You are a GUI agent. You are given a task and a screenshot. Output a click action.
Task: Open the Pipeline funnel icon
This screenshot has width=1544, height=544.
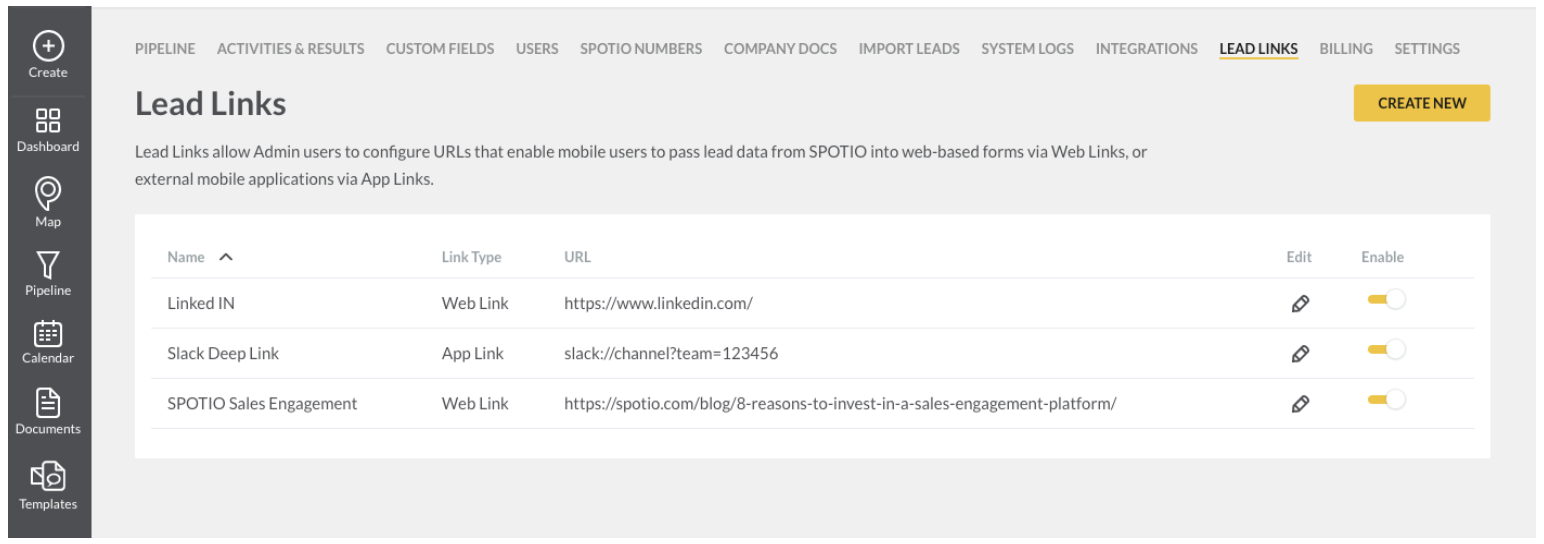coord(48,264)
